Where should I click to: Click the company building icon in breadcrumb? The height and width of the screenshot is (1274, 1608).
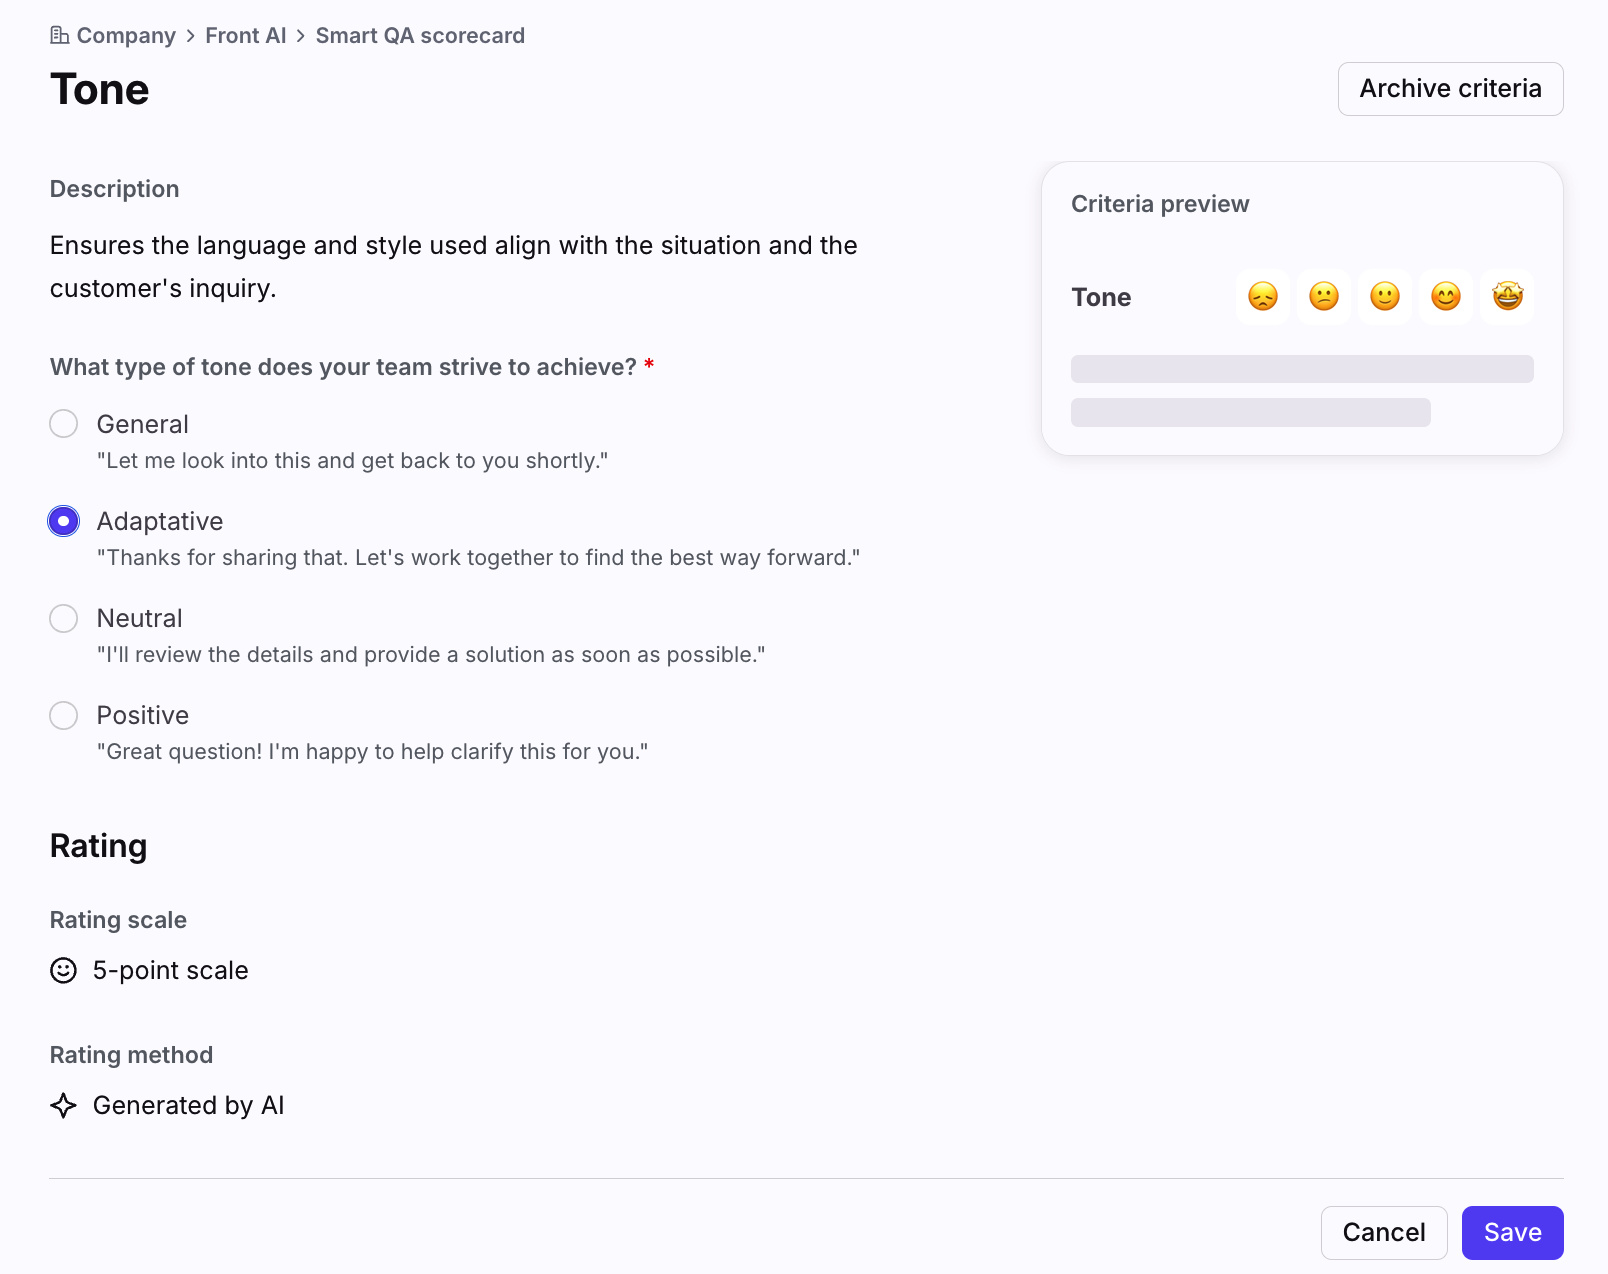[x=60, y=36]
